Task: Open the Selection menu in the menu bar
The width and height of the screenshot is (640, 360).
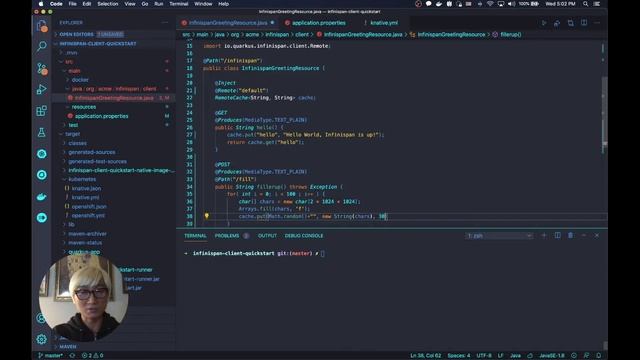Action: coord(107,4)
